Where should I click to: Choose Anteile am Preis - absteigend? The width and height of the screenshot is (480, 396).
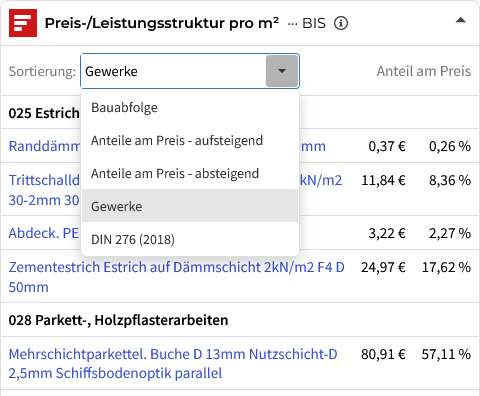coord(190,173)
